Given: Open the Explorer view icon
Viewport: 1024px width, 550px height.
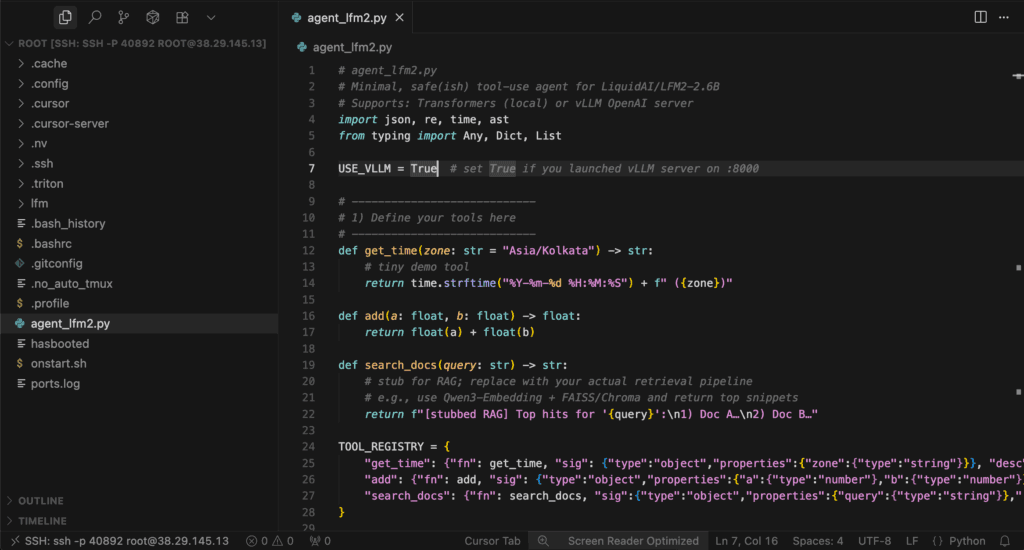Looking at the screenshot, I should pyautogui.click(x=65, y=17).
